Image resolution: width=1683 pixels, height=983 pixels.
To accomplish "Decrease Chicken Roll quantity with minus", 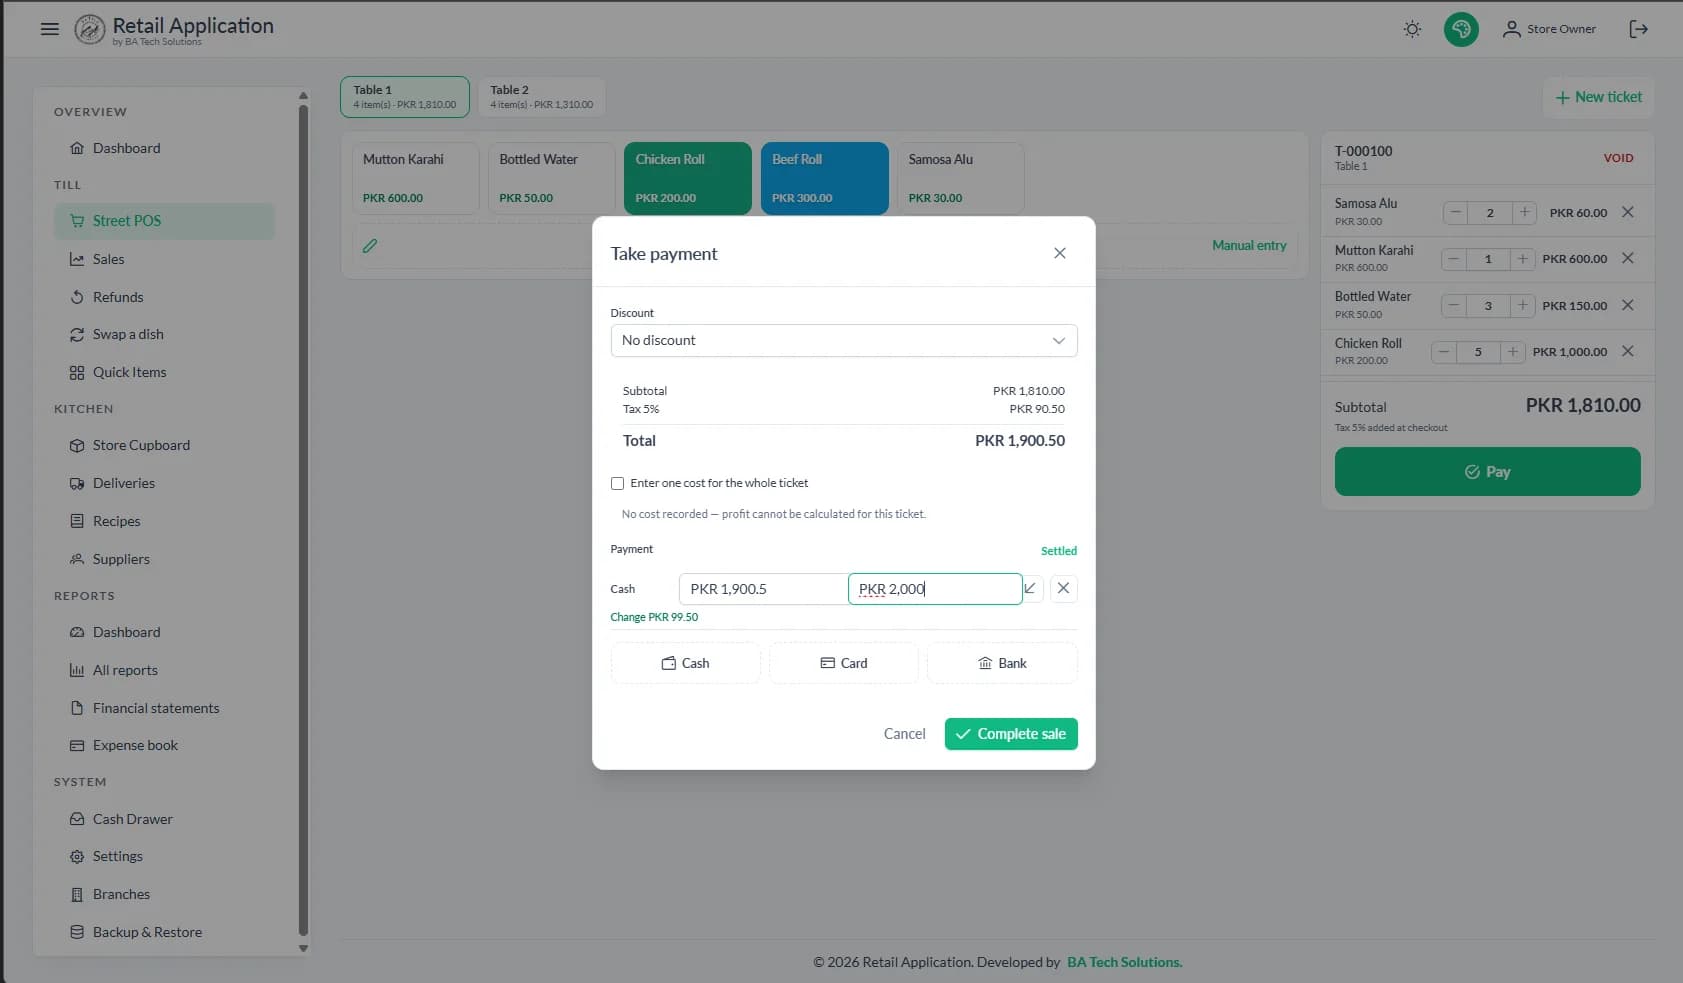I will click(x=1444, y=351).
